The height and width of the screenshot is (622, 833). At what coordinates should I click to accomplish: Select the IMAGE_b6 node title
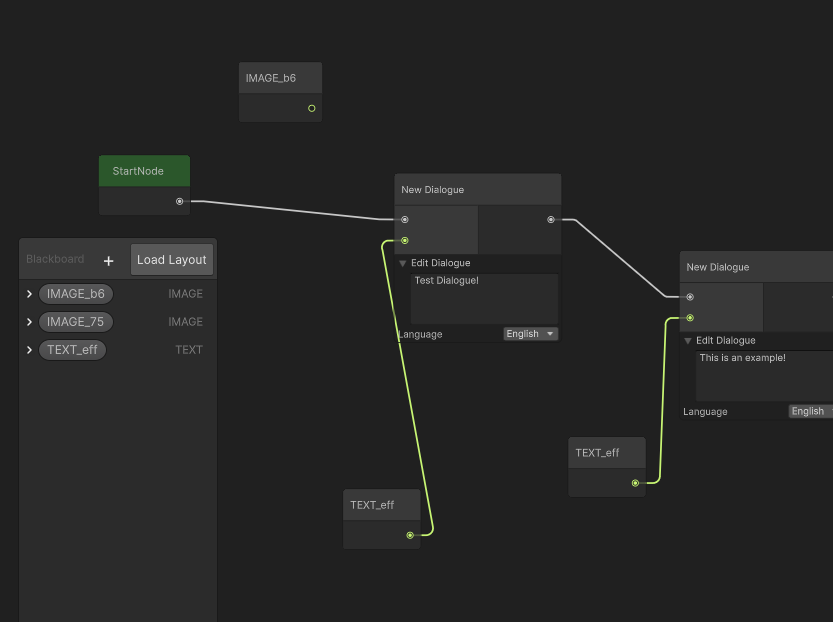[271, 78]
